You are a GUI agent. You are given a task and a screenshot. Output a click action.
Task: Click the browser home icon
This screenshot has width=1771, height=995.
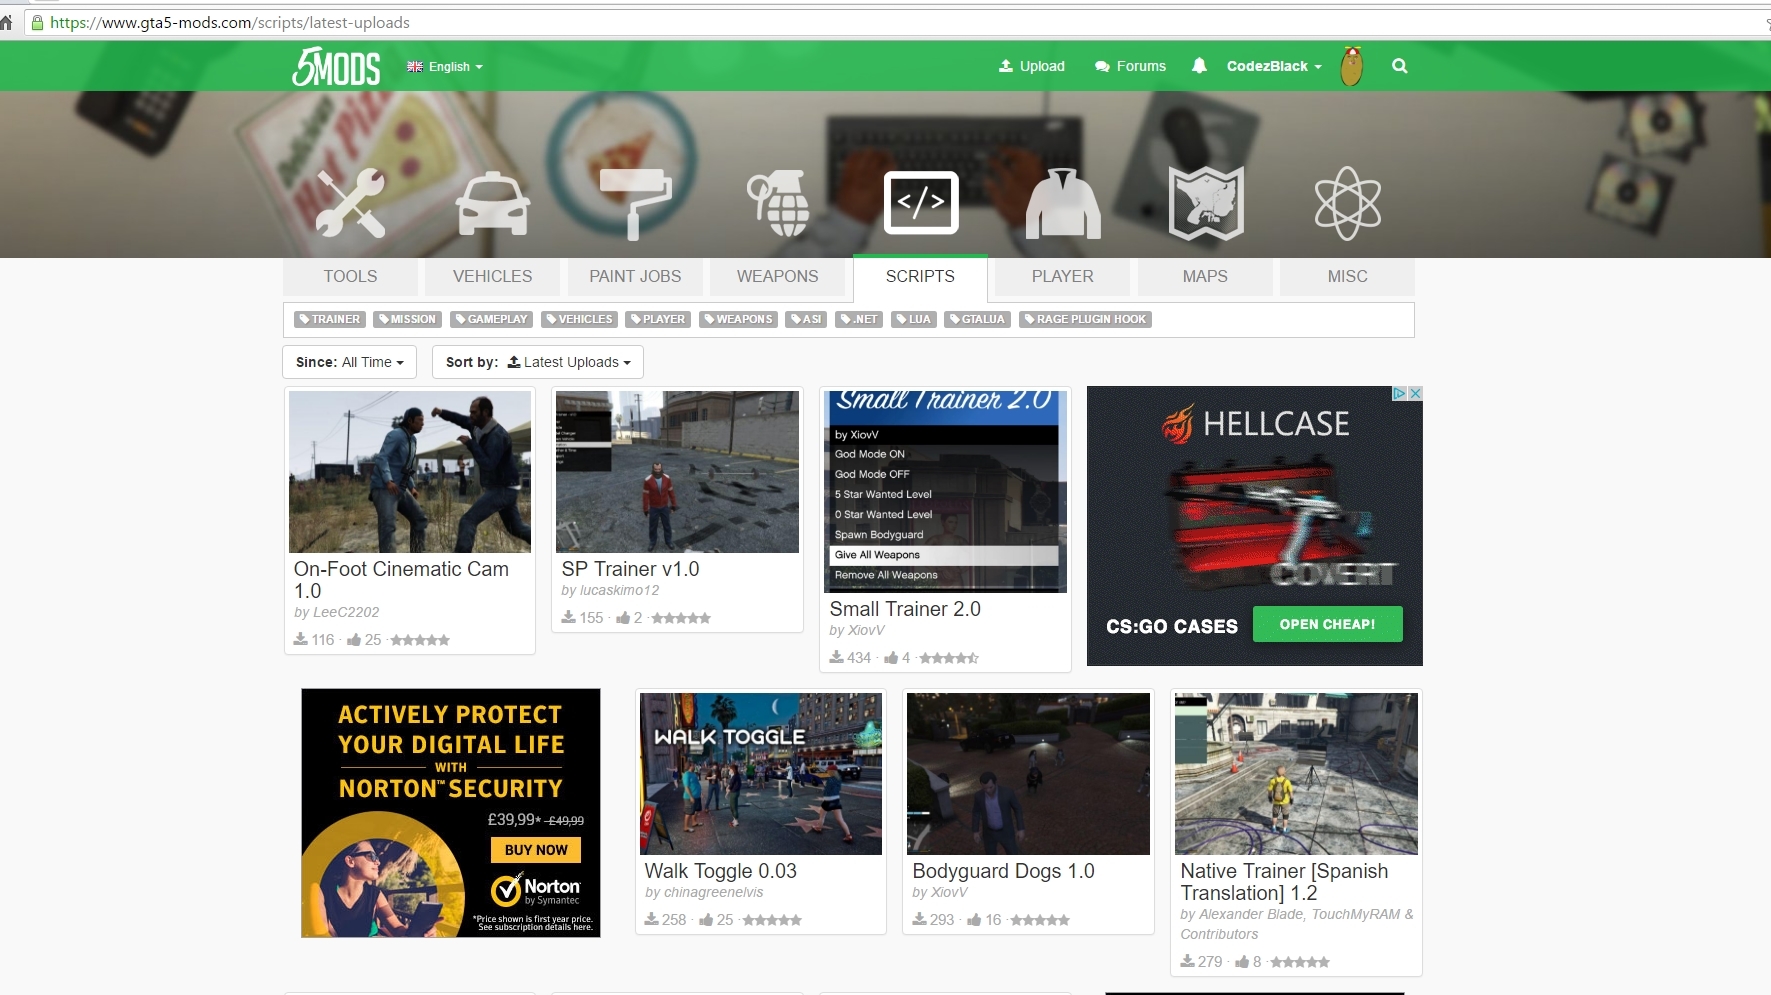tap(6, 22)
